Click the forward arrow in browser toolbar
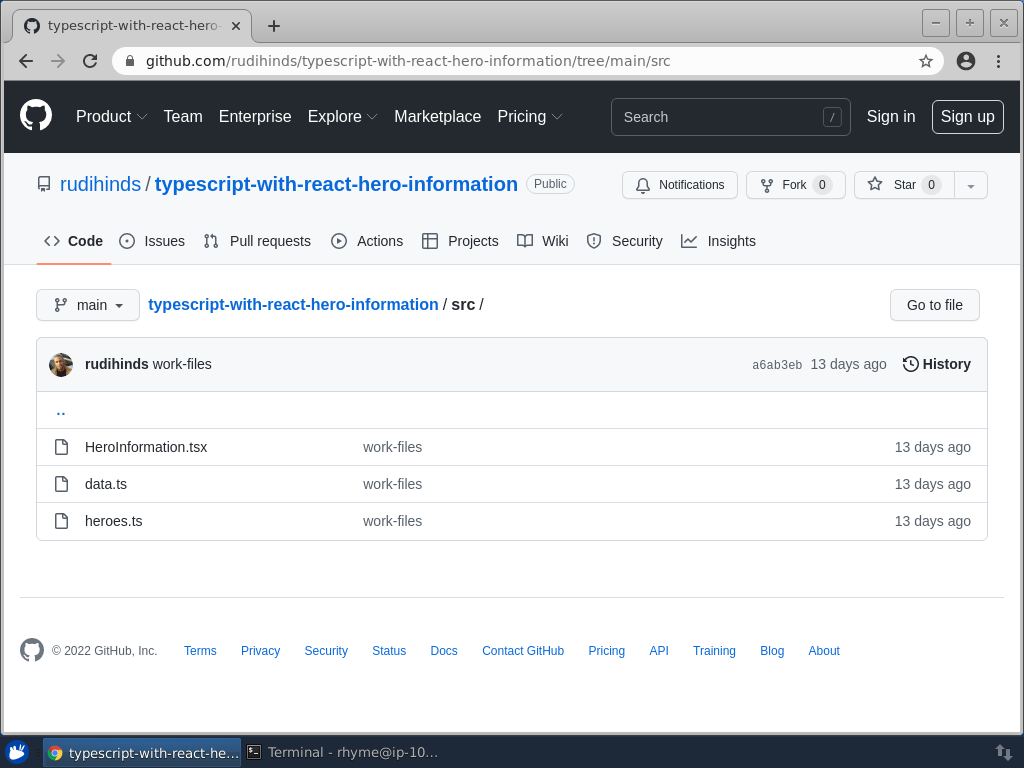 tap(58, 61)
